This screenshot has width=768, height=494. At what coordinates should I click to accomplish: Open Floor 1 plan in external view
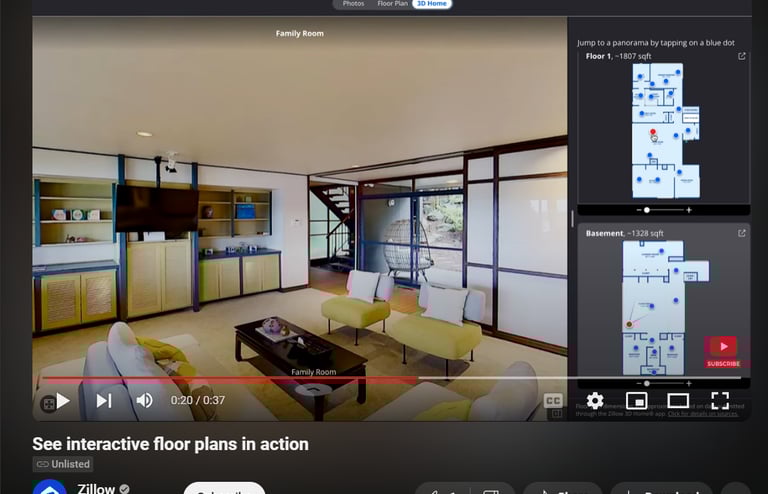point(742,56)
